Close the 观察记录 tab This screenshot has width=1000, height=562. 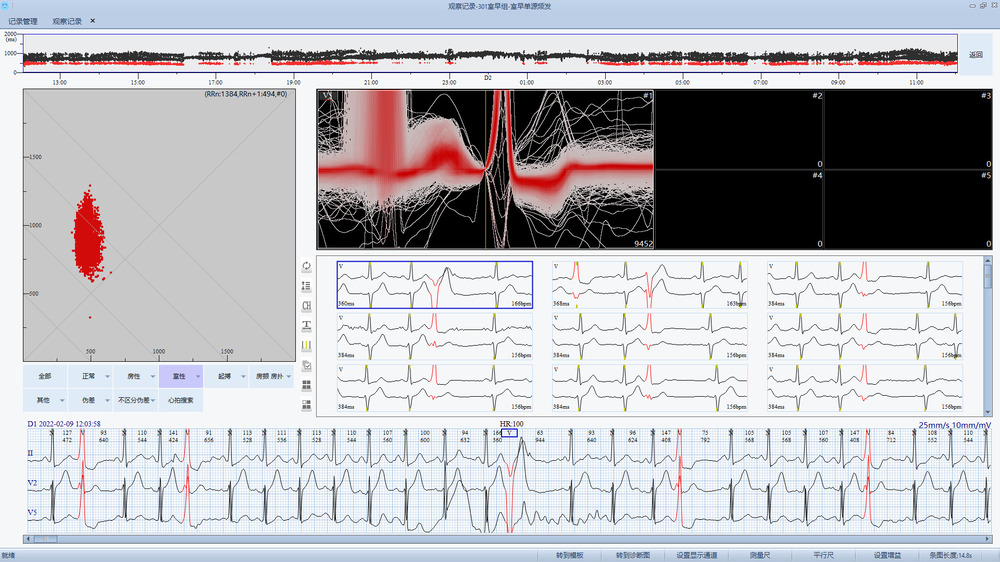[93, 20]
